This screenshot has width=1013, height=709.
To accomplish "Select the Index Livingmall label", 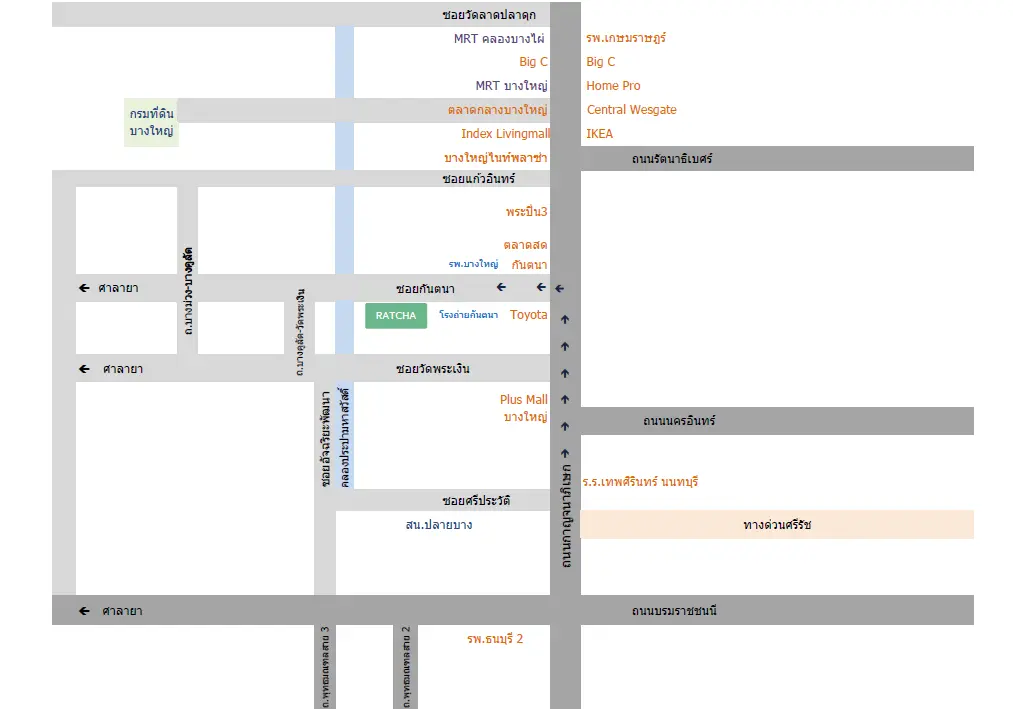I will pos(505,134).
